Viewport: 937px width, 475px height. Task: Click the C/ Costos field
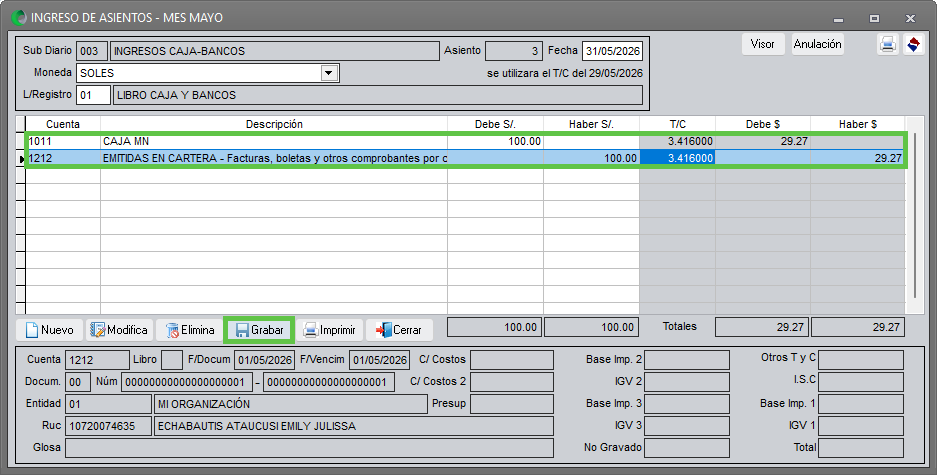click(512, 360)
